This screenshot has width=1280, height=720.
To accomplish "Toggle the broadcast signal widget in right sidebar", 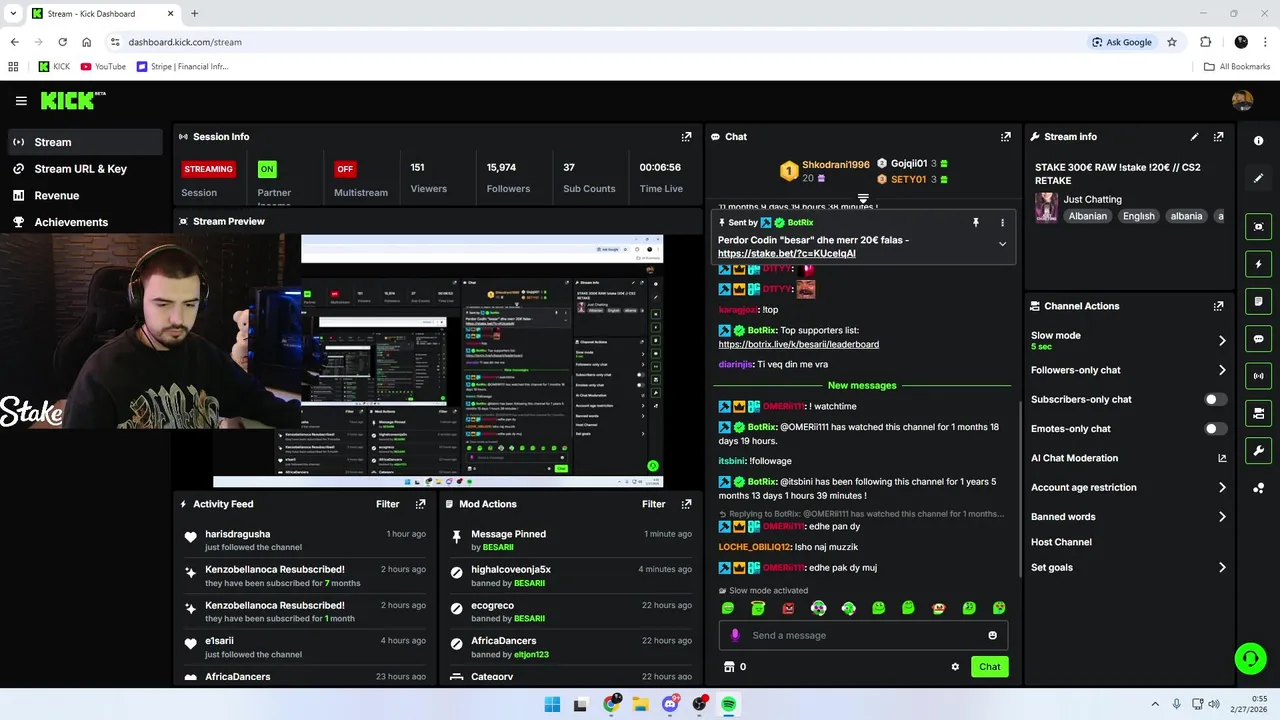I will point(1259,376).
